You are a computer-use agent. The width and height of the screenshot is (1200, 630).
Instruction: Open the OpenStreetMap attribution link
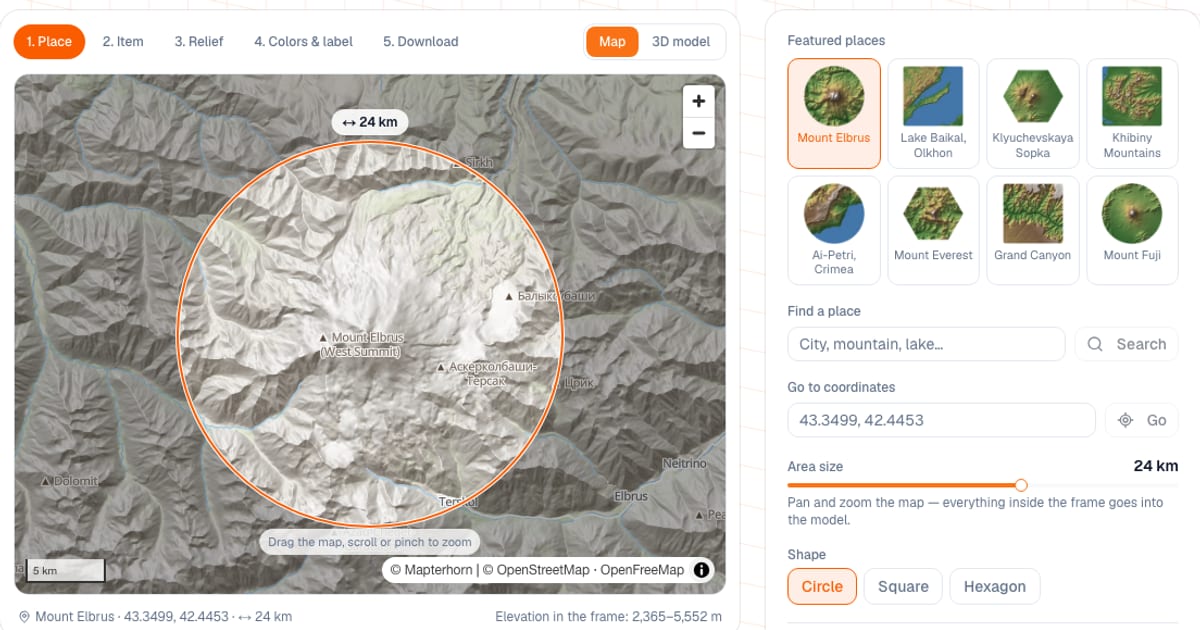click(x=536, y=570)
